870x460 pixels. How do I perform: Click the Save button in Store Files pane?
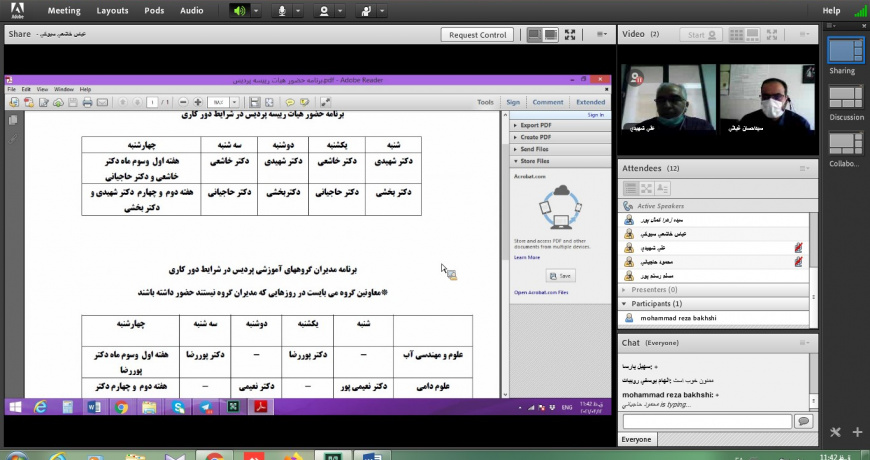[x=560, y=276]
